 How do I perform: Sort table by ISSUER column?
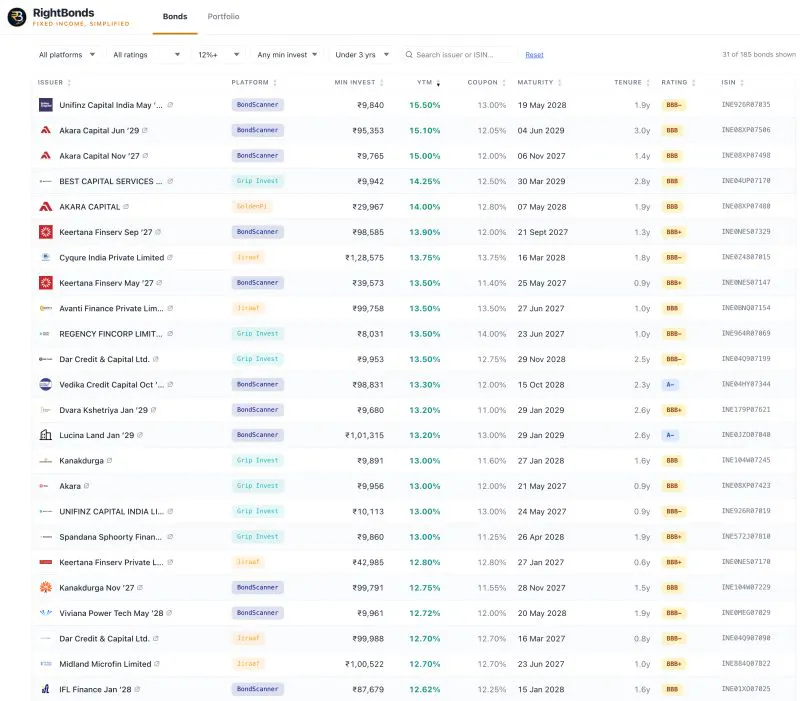(54, 83)
